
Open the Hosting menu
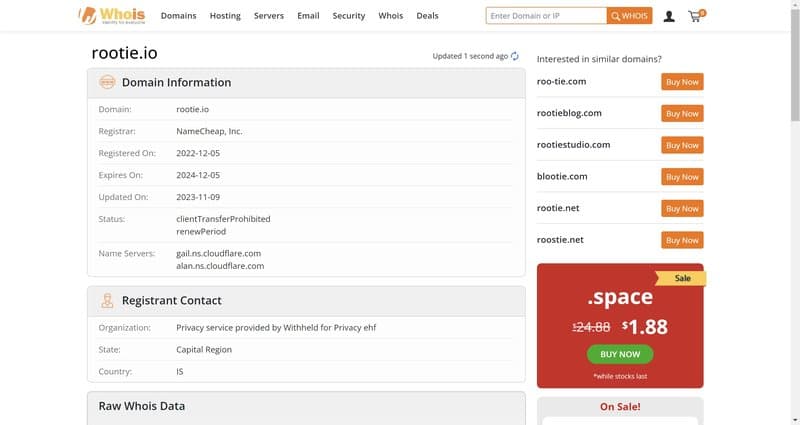click(225, 16)
